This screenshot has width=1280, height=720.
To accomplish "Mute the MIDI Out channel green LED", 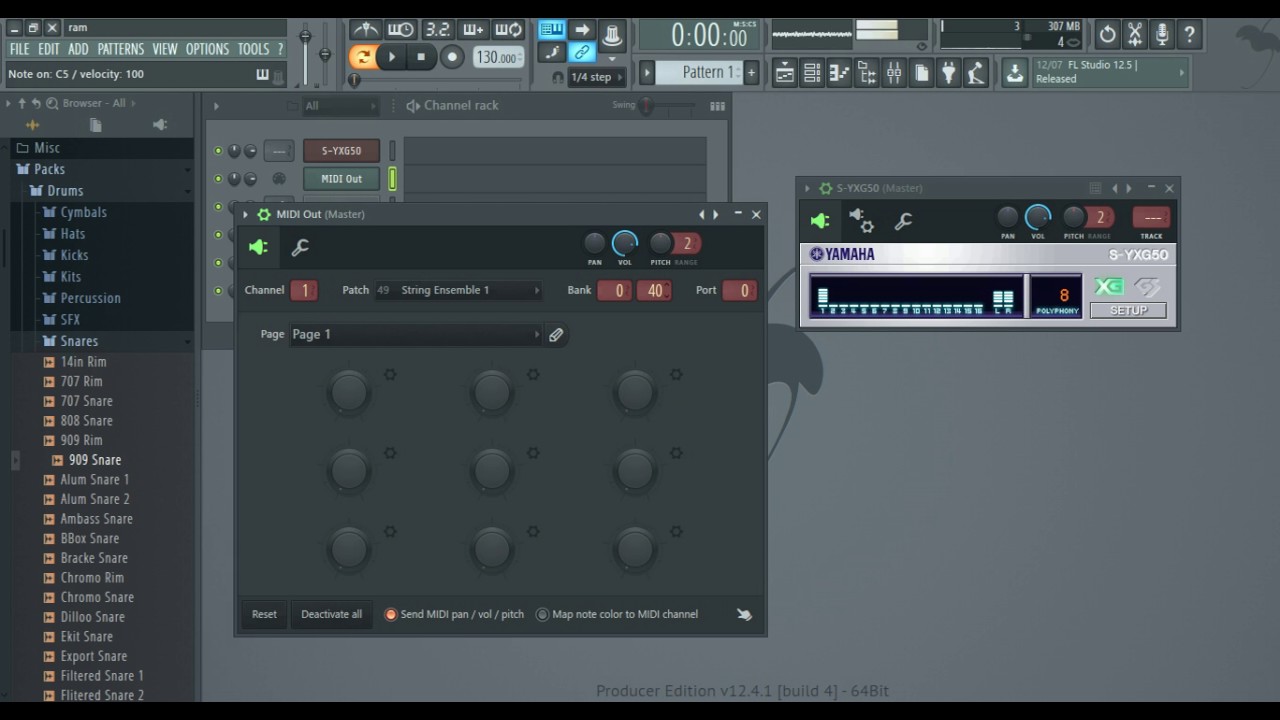I will (x=218, y=179).
